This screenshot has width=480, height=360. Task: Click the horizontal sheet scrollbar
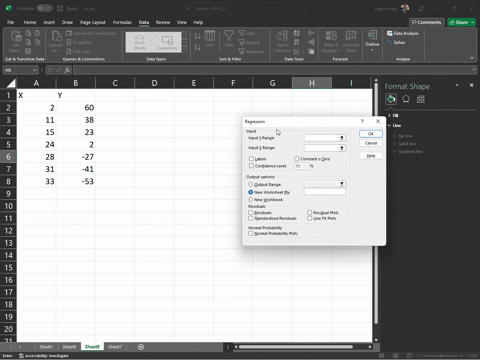pos(296,347)
